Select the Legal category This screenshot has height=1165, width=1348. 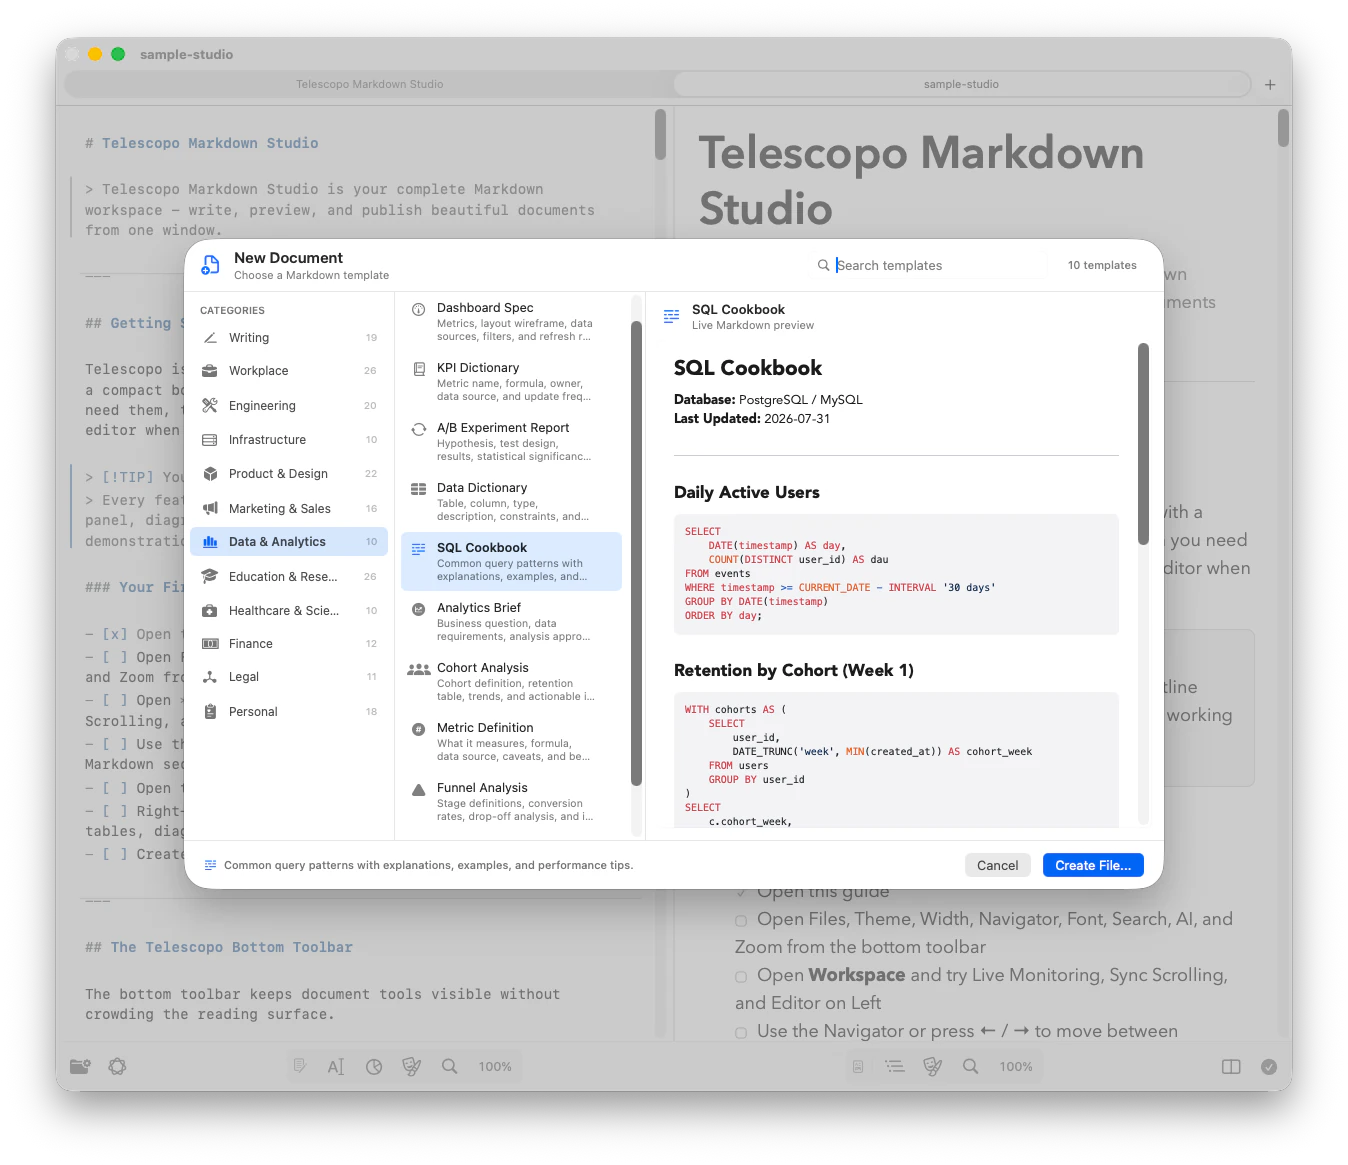(x=289, y=677)
